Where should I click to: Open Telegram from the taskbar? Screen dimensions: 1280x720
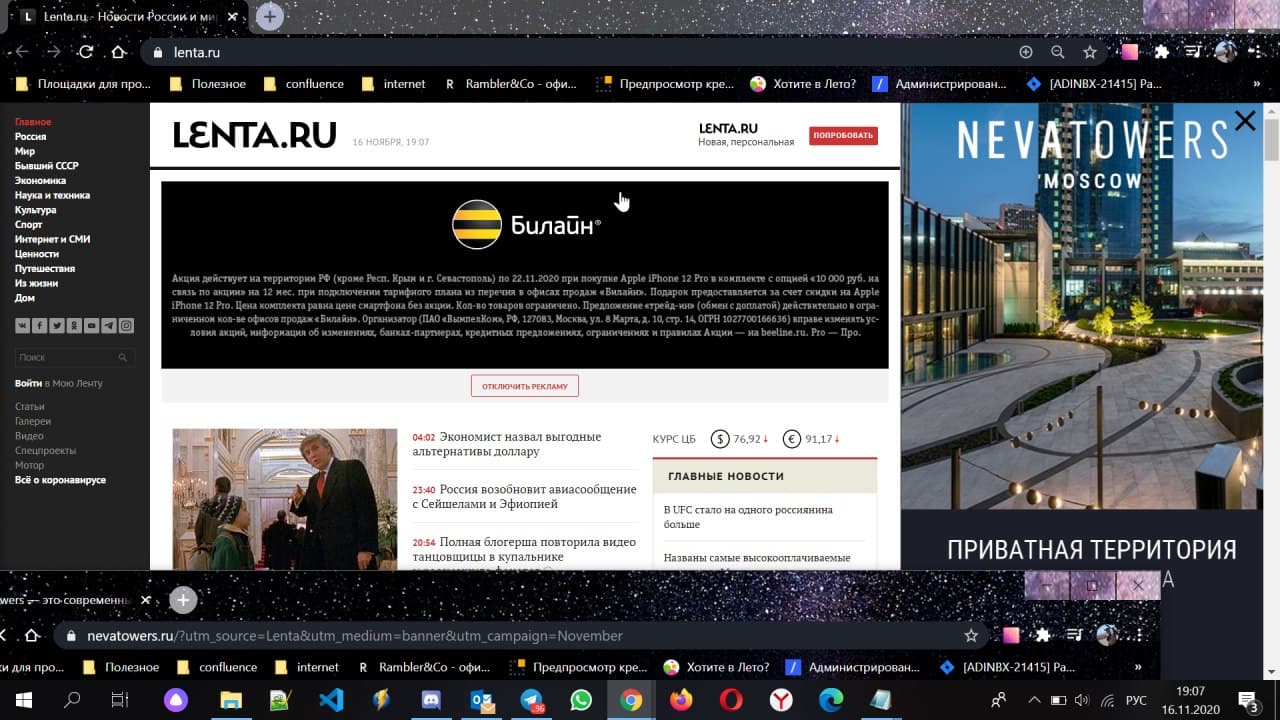click(x=531, y=700)
